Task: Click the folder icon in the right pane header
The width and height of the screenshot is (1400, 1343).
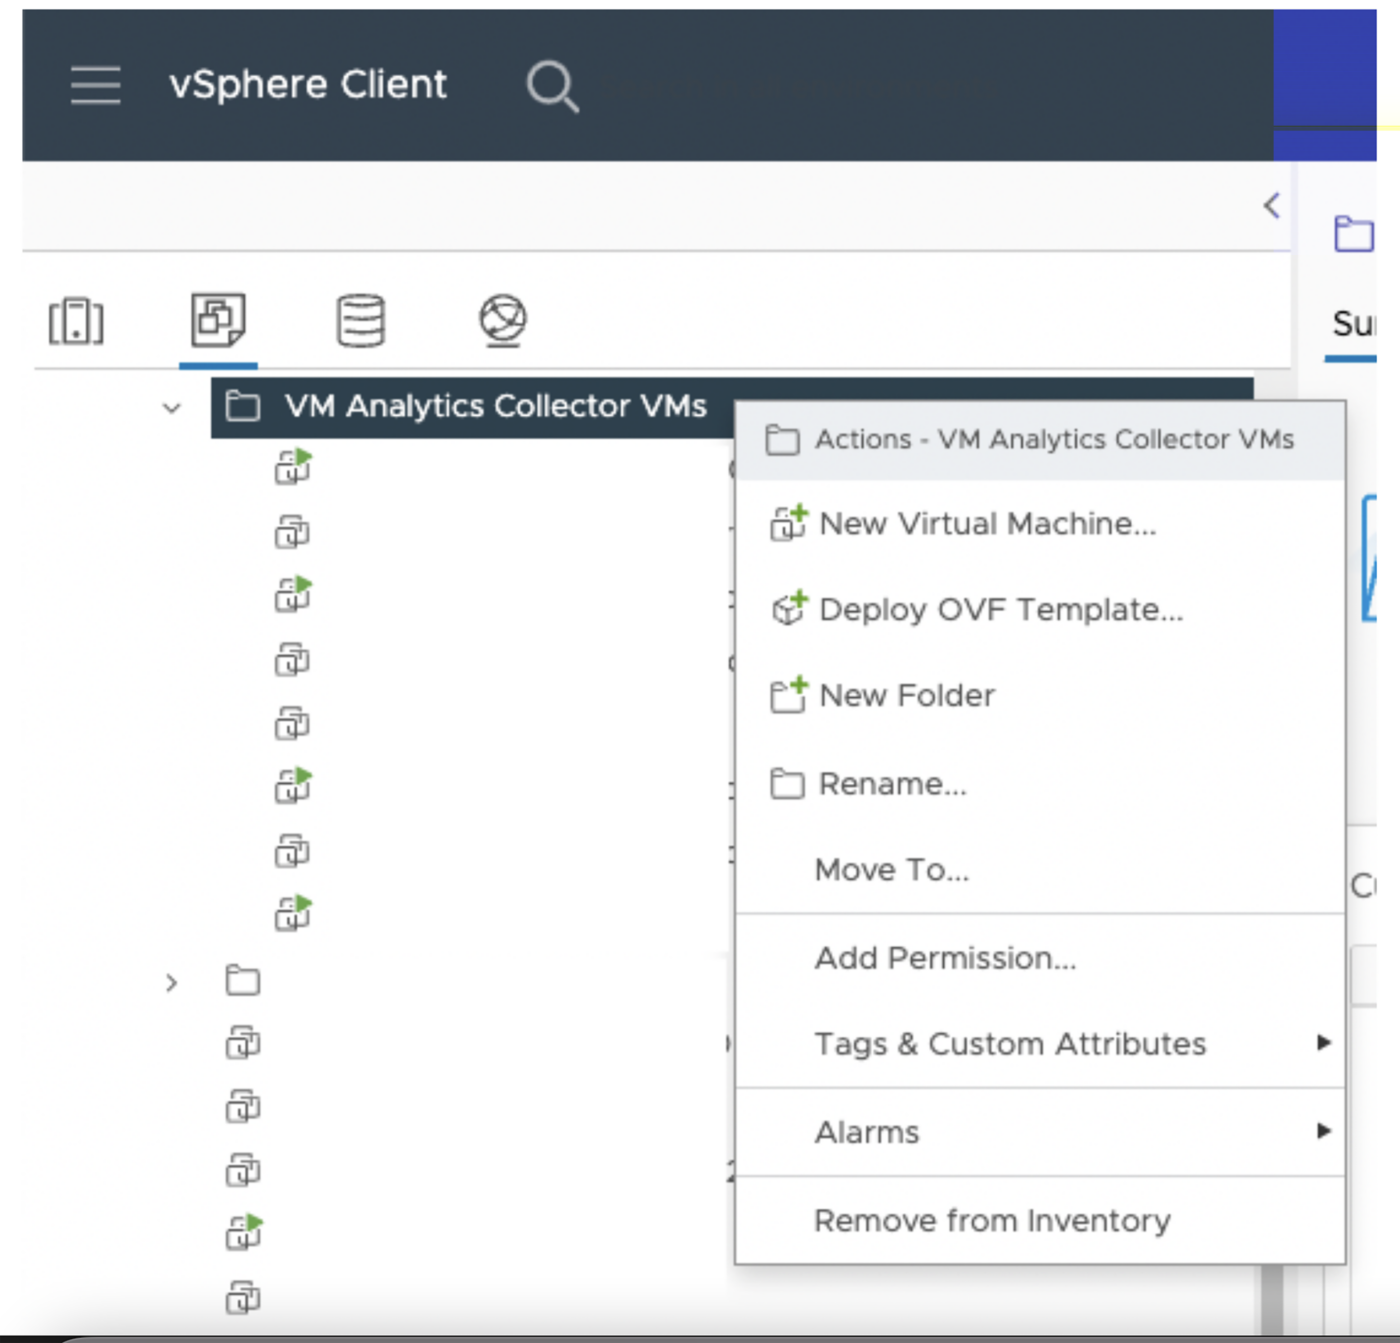Action: 1354,234
